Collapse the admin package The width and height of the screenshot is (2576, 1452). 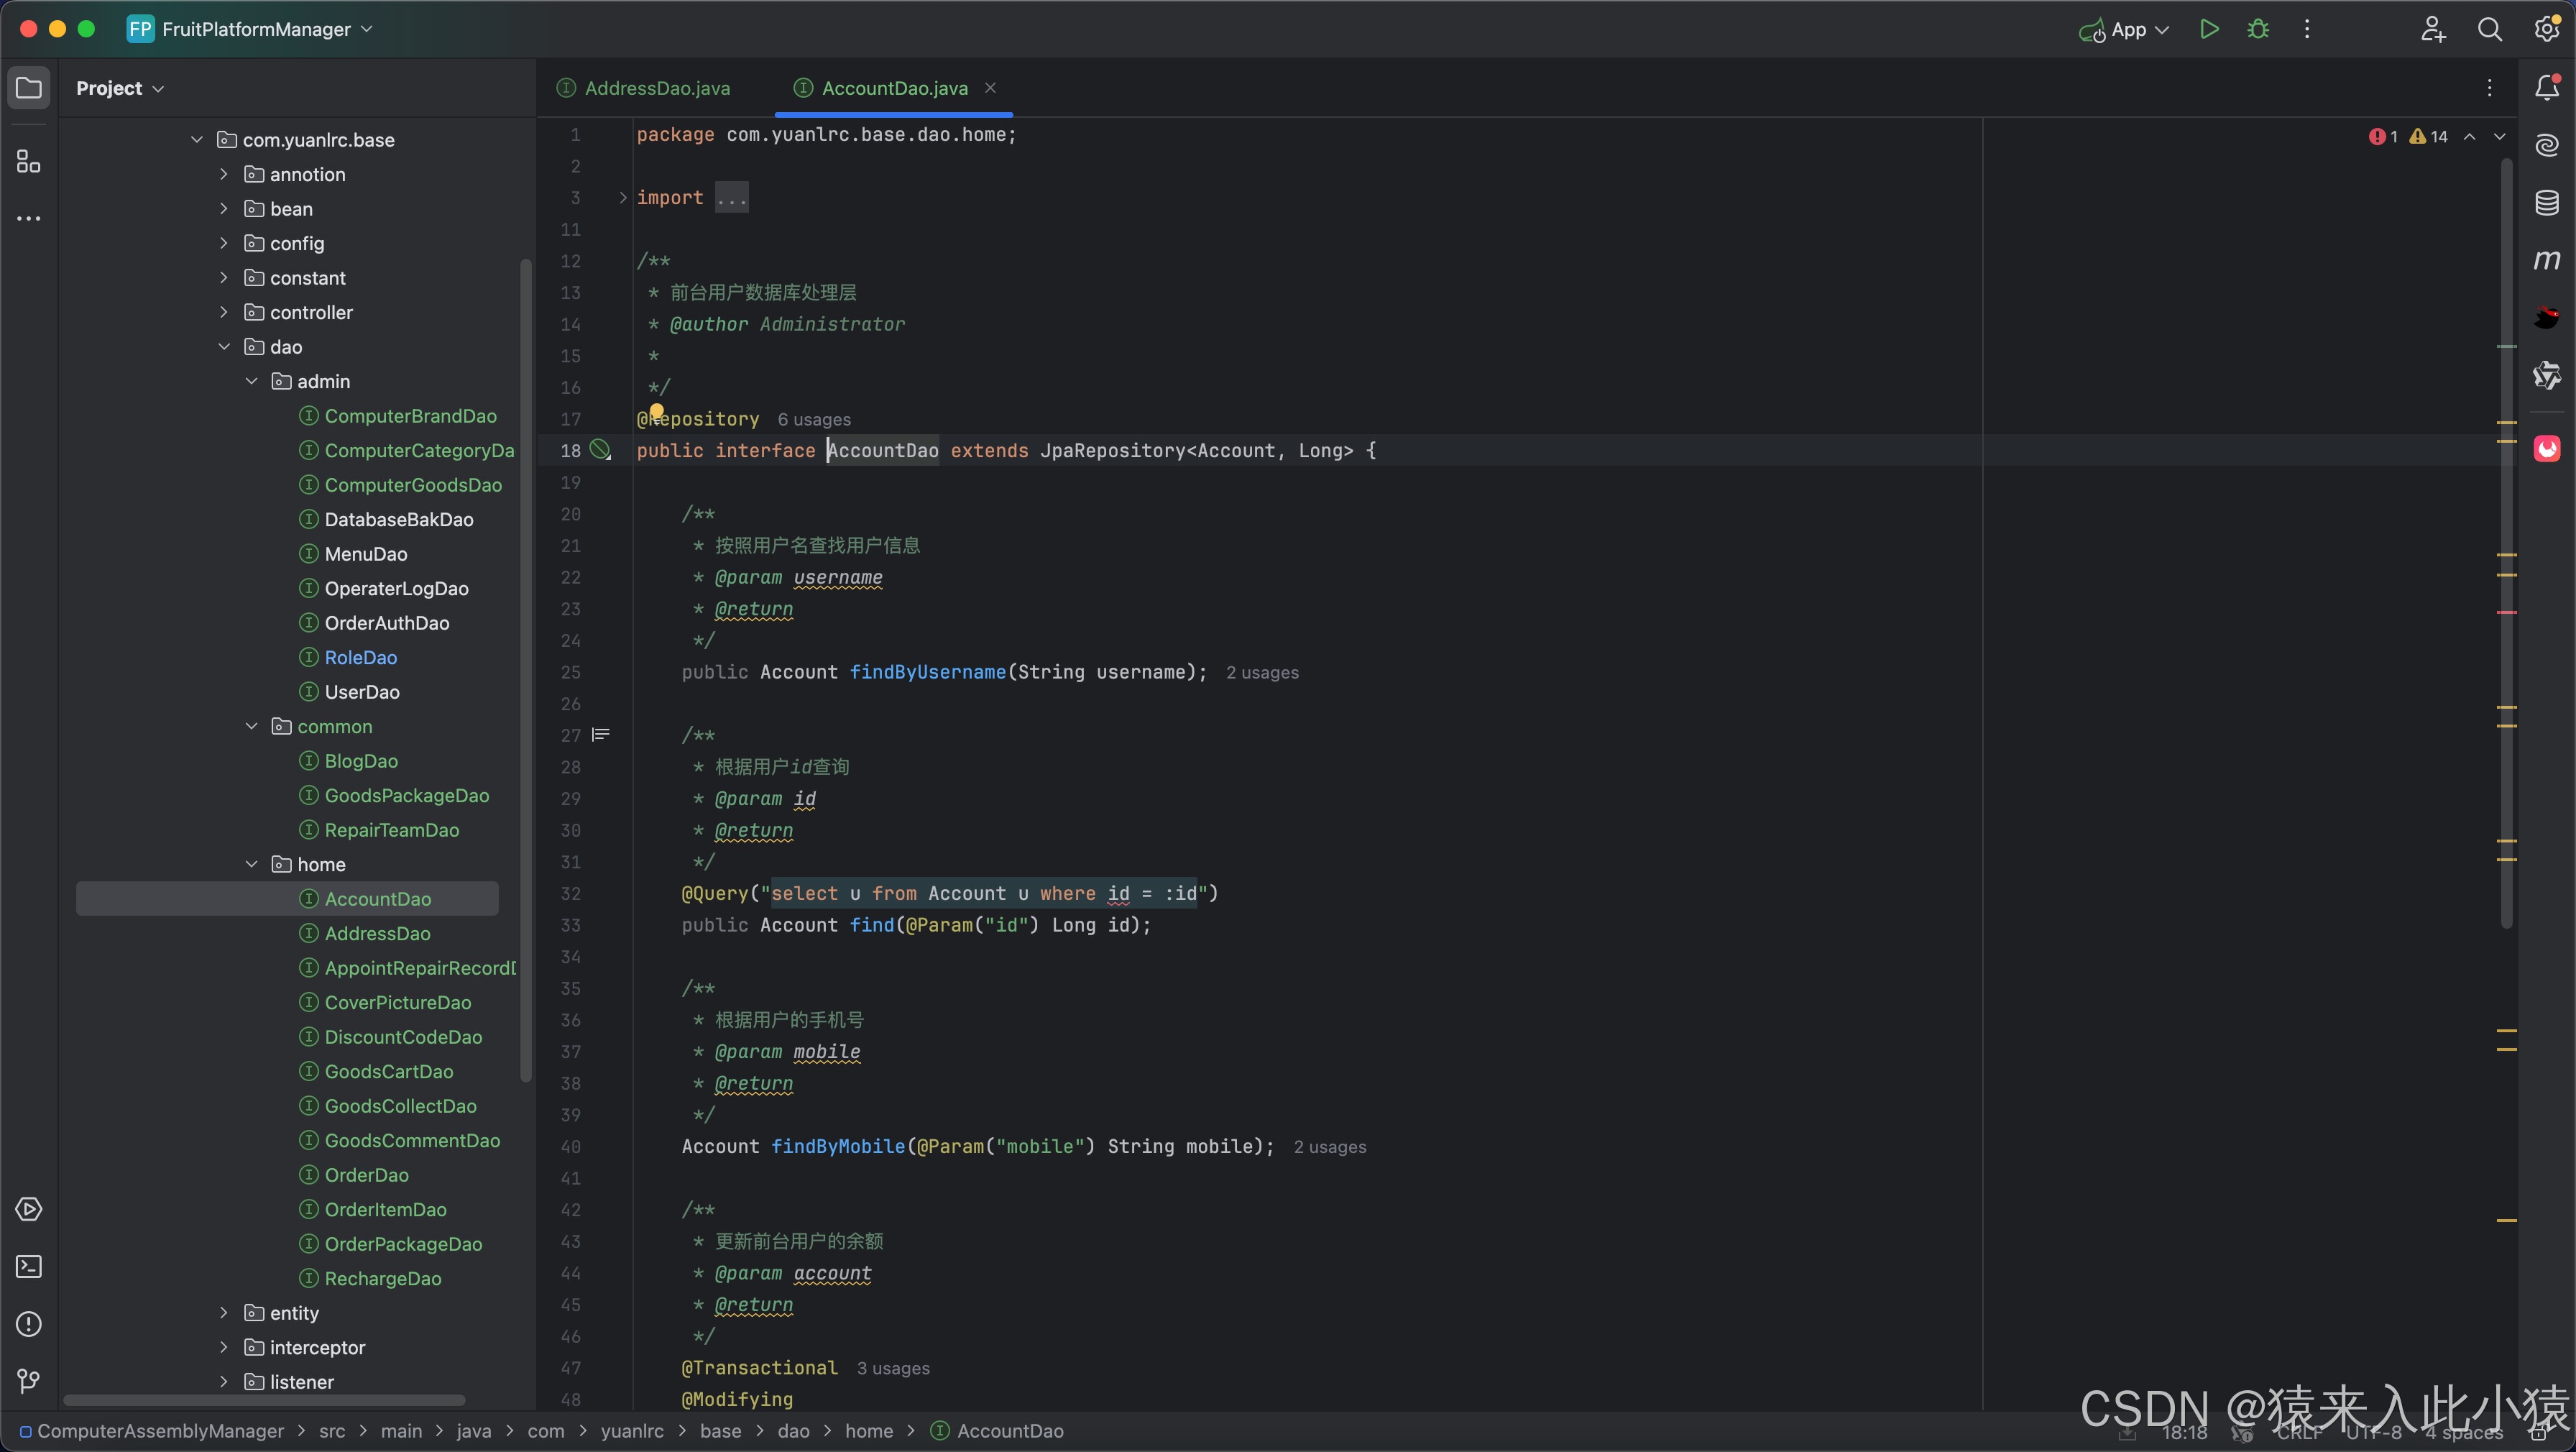click(251, 381)
